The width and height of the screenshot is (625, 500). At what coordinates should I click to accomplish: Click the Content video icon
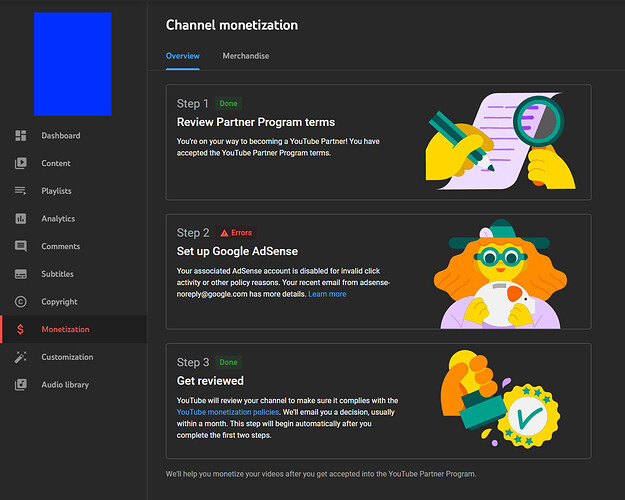pyautogui.click(x=21, y=163)
